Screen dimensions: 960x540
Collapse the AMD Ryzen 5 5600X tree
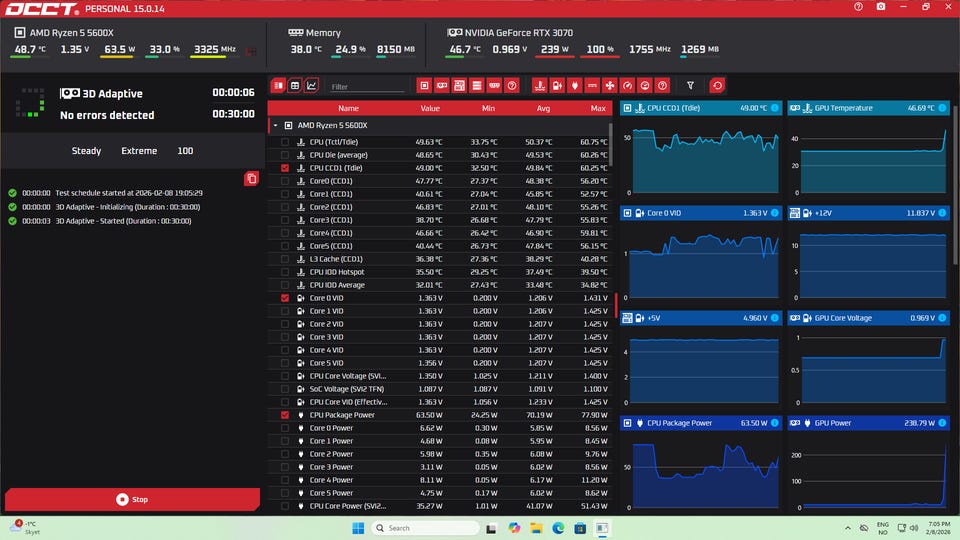pos(276,126)
